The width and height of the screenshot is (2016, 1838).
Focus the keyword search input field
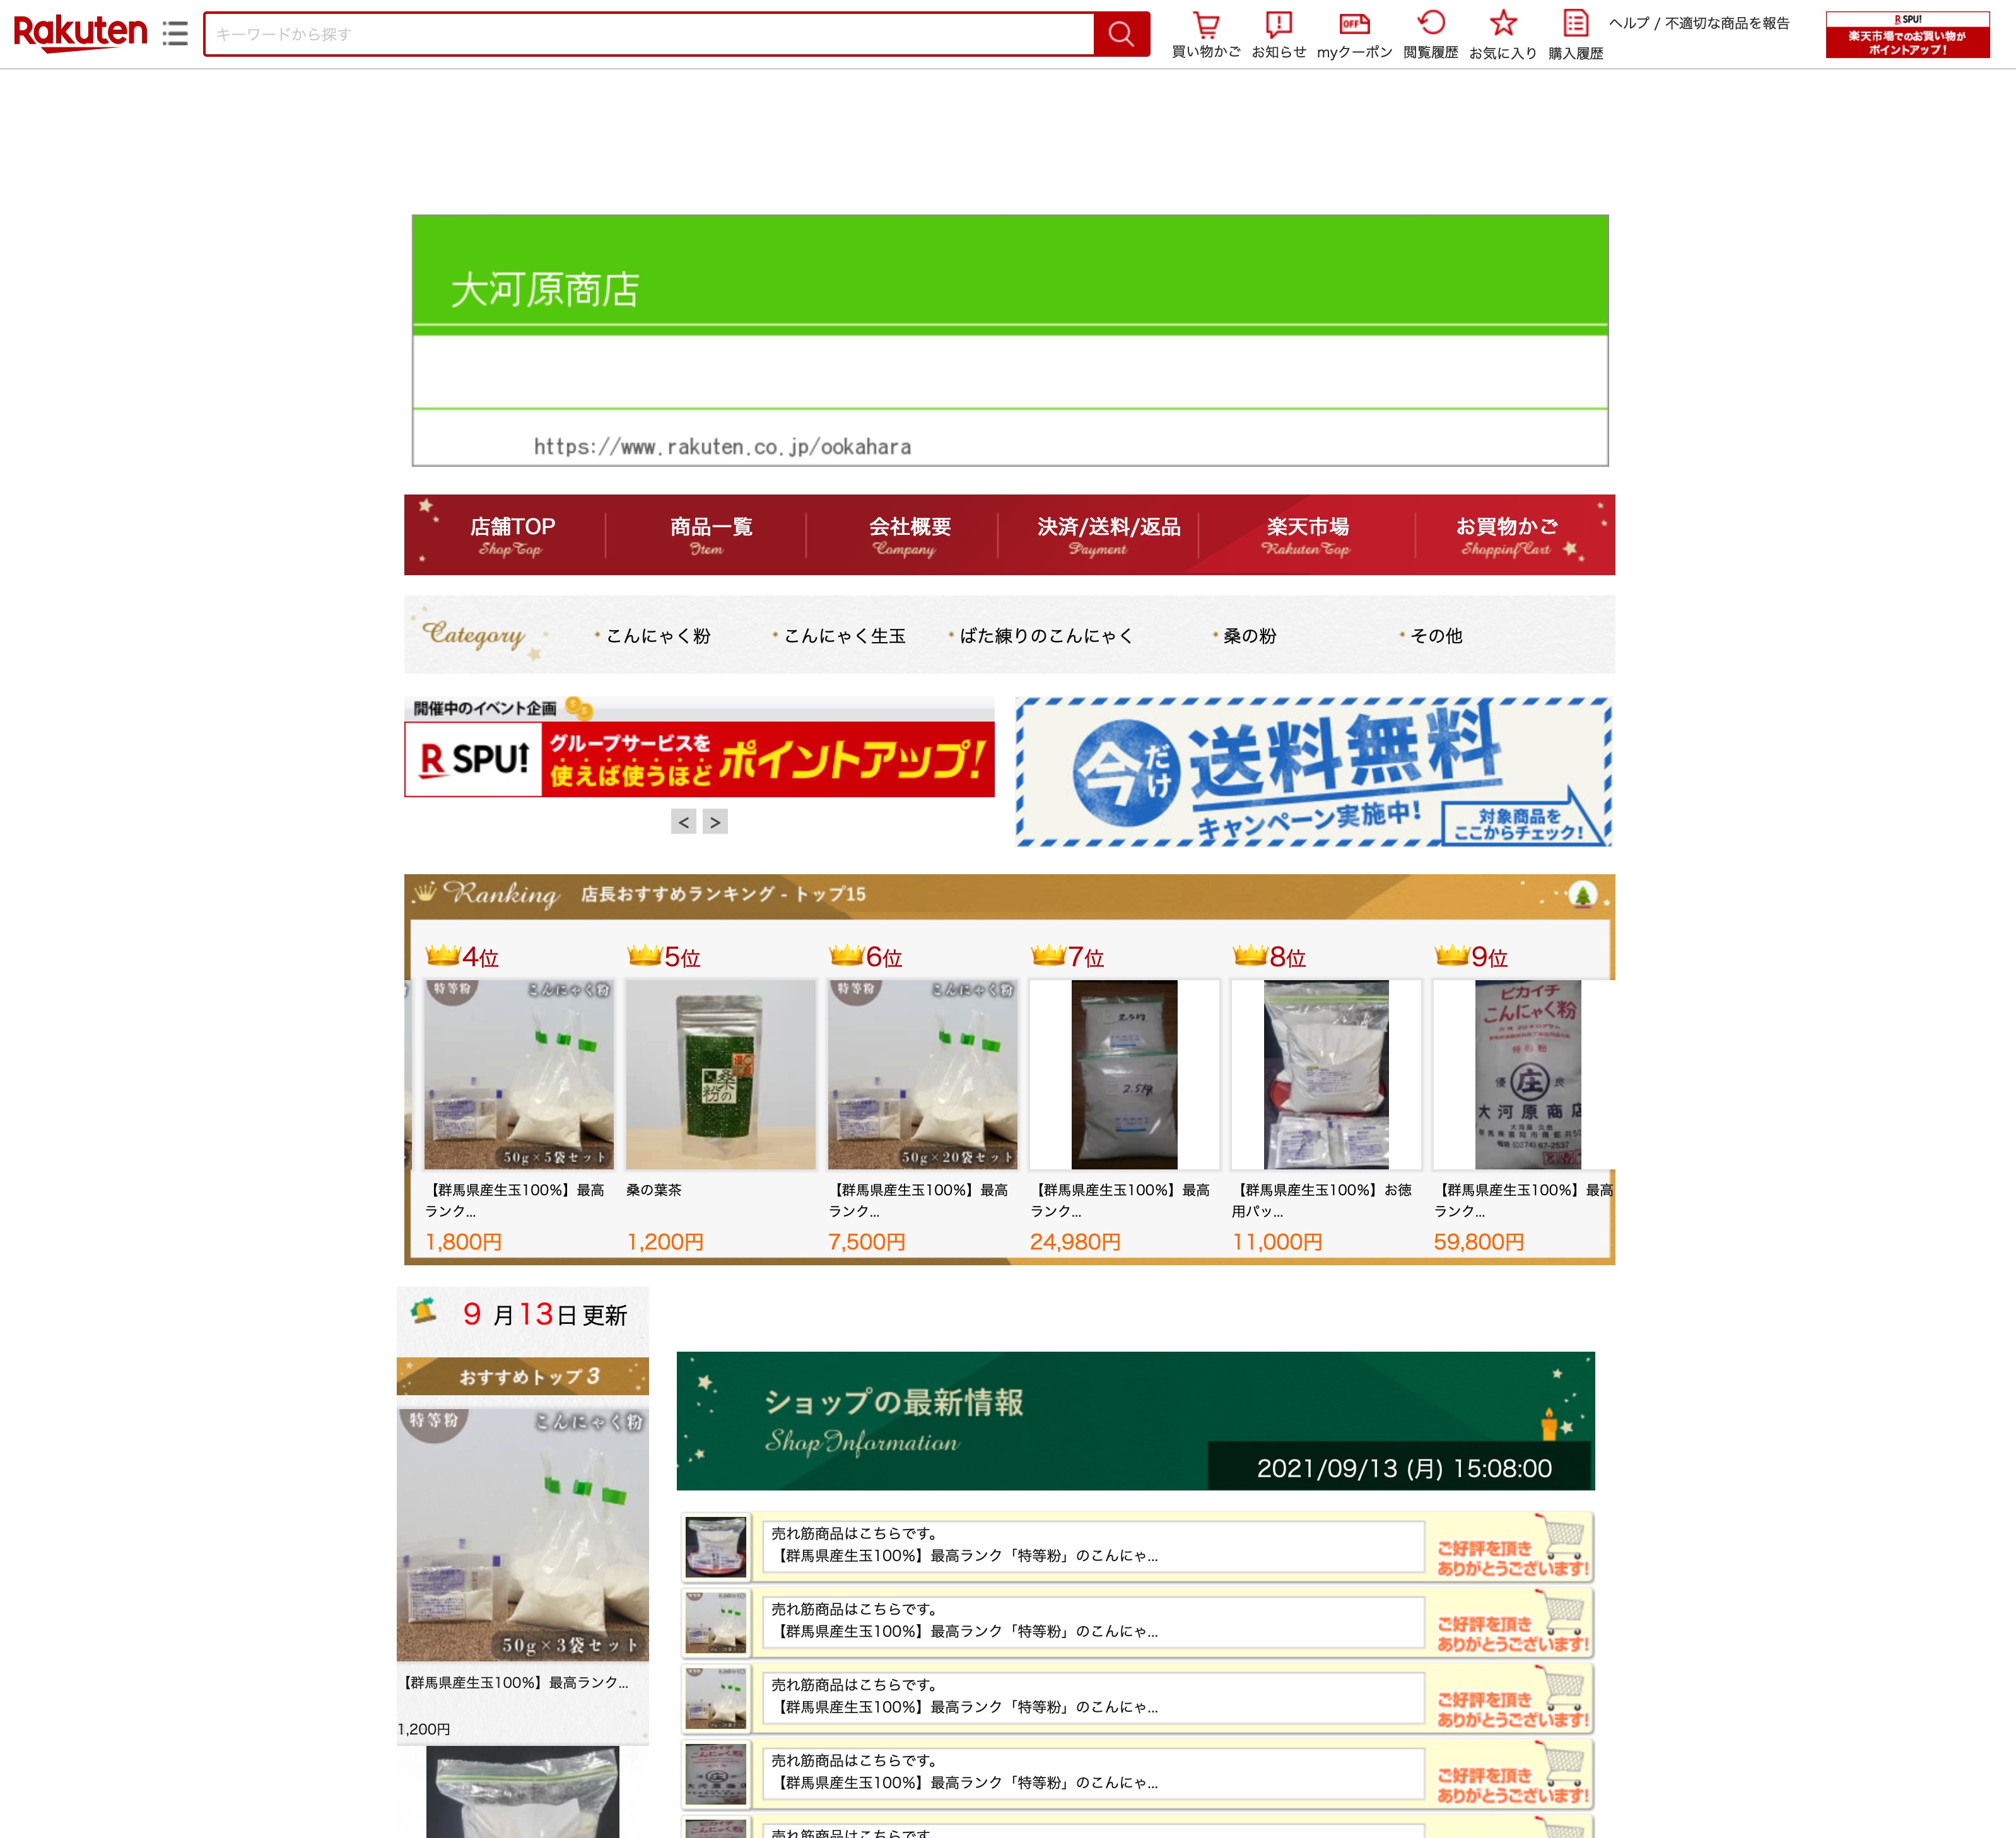tap(648, 34)
